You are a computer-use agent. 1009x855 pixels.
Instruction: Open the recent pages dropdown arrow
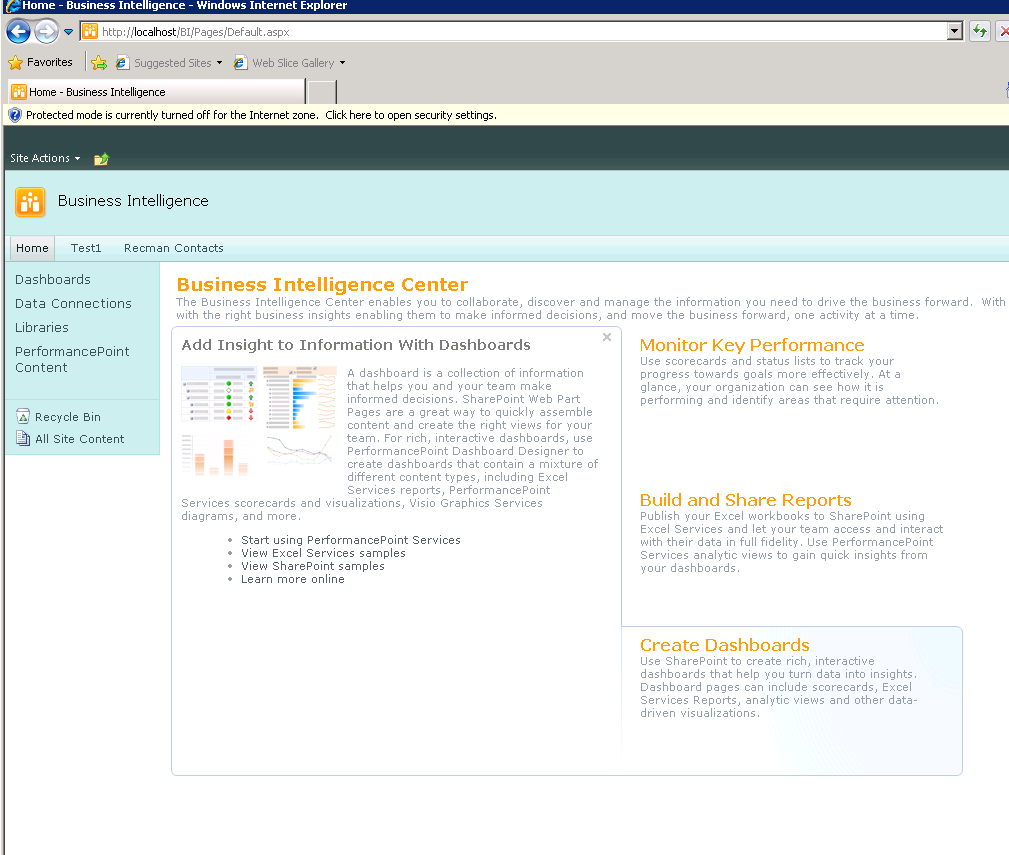[68, 32]
